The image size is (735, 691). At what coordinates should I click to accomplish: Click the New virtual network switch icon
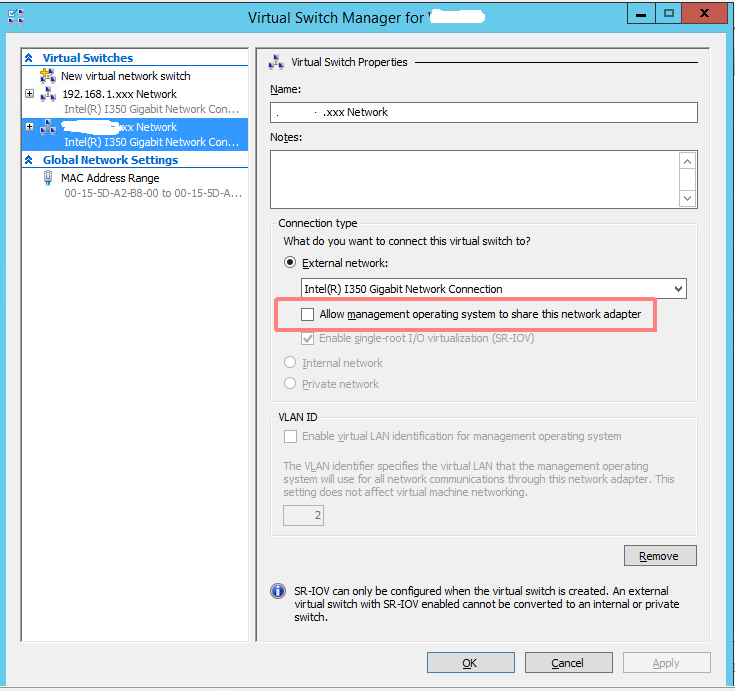point(48,75)
